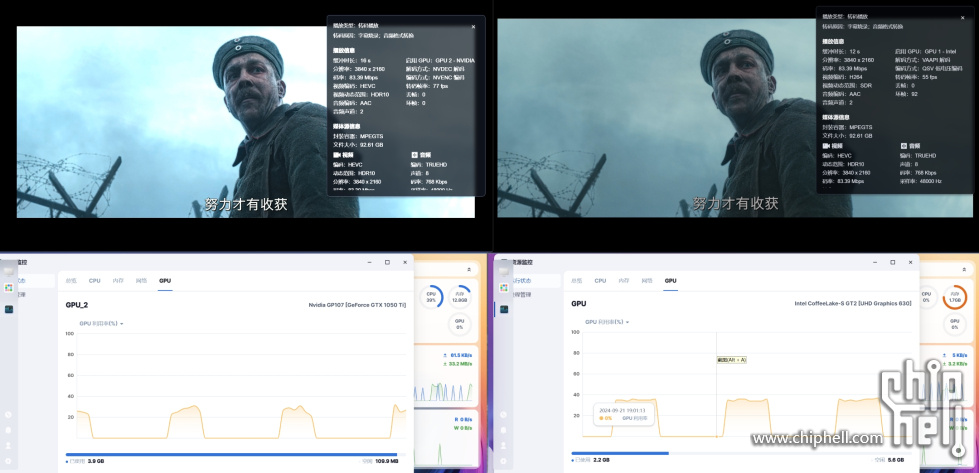Click the GPU_2 heading in left window
Screen dimensions: 979x473
tap(77, 305)
